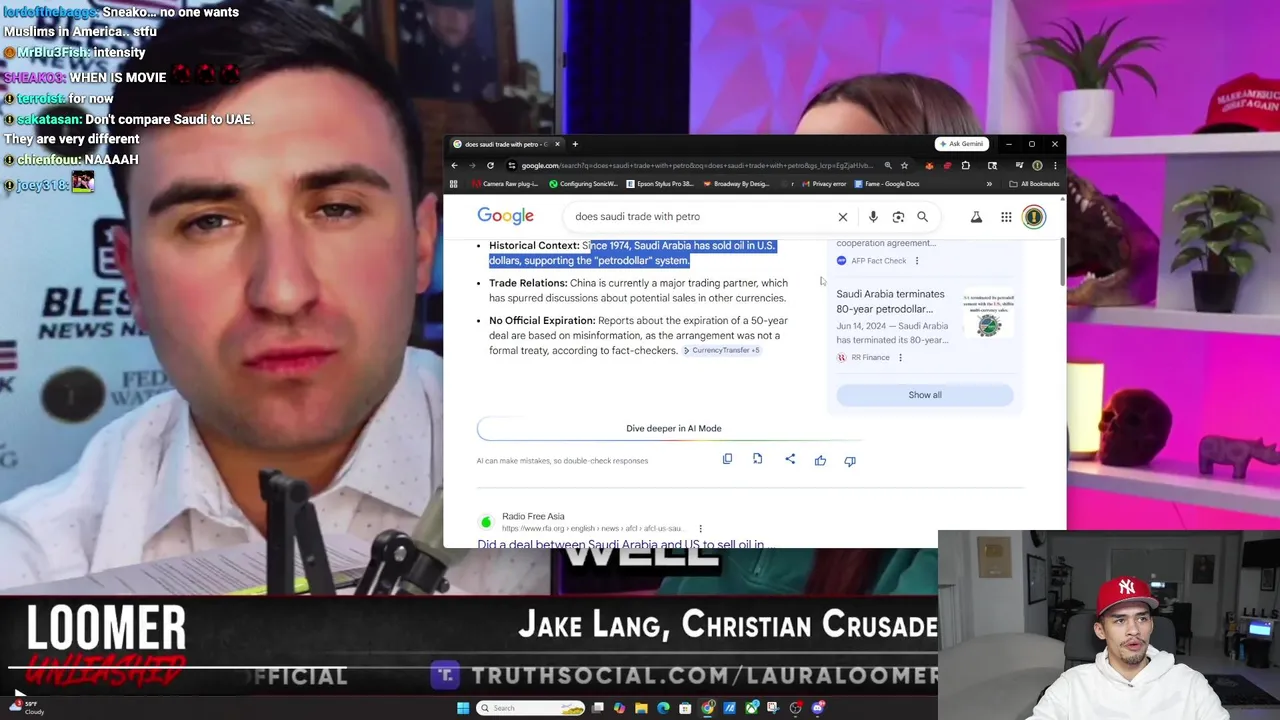Open the Chrome extensions puzzle menu
The width and height of the screenshot is (1280, 720).
[x=965, y=165]
